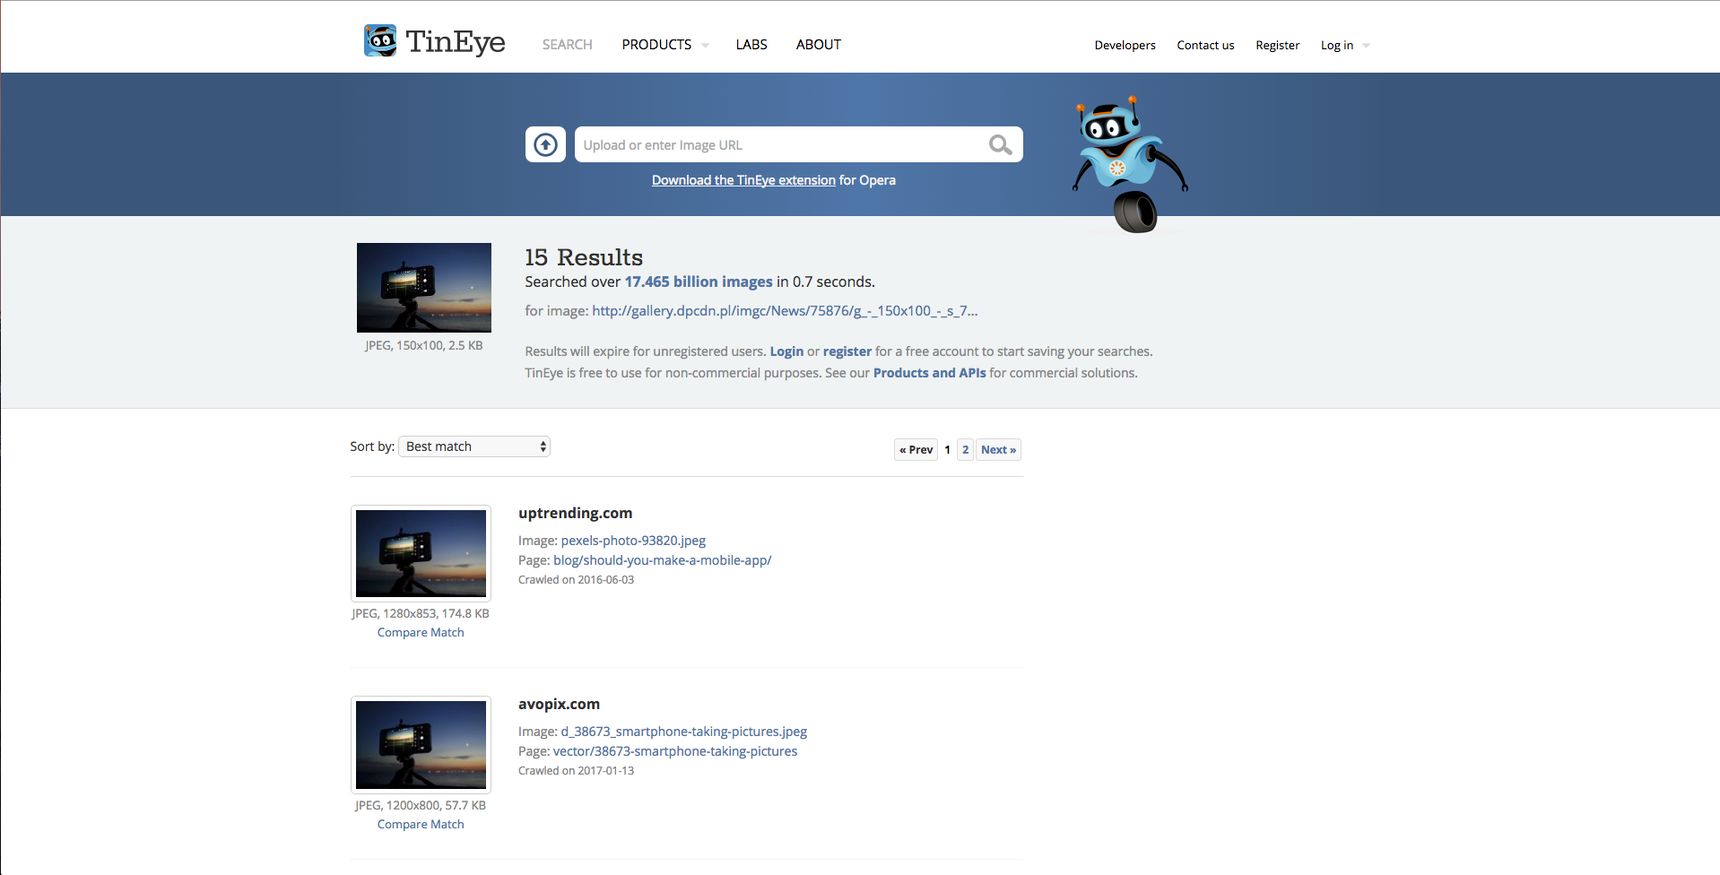Image resolution: width=1720 pixels, height=875 pixels.
Task: Click the searched query image thumbnail
Action: [424, 288]
